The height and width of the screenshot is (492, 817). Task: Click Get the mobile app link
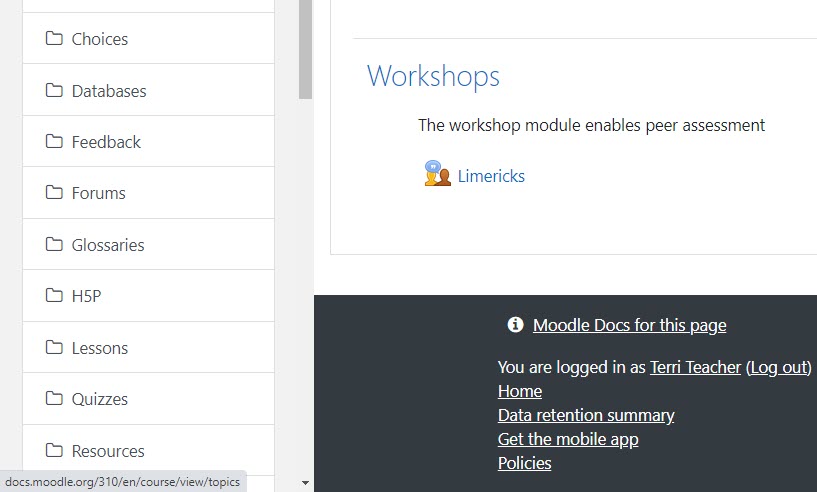(568, 439)
